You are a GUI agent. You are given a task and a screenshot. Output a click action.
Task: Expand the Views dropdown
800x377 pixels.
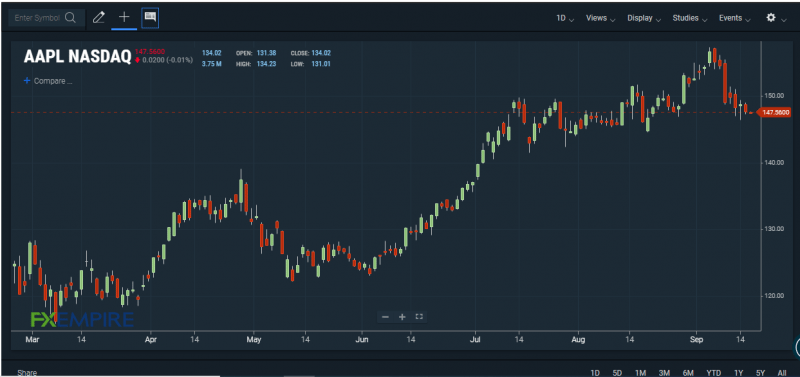coord(601,18)
